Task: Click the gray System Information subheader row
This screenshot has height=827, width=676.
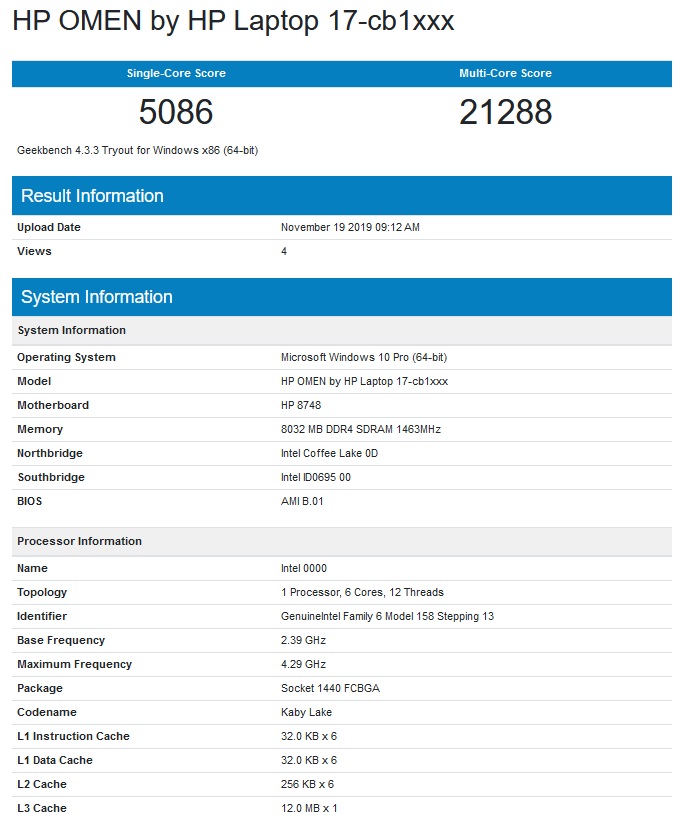Action: [x=342, y=330]
